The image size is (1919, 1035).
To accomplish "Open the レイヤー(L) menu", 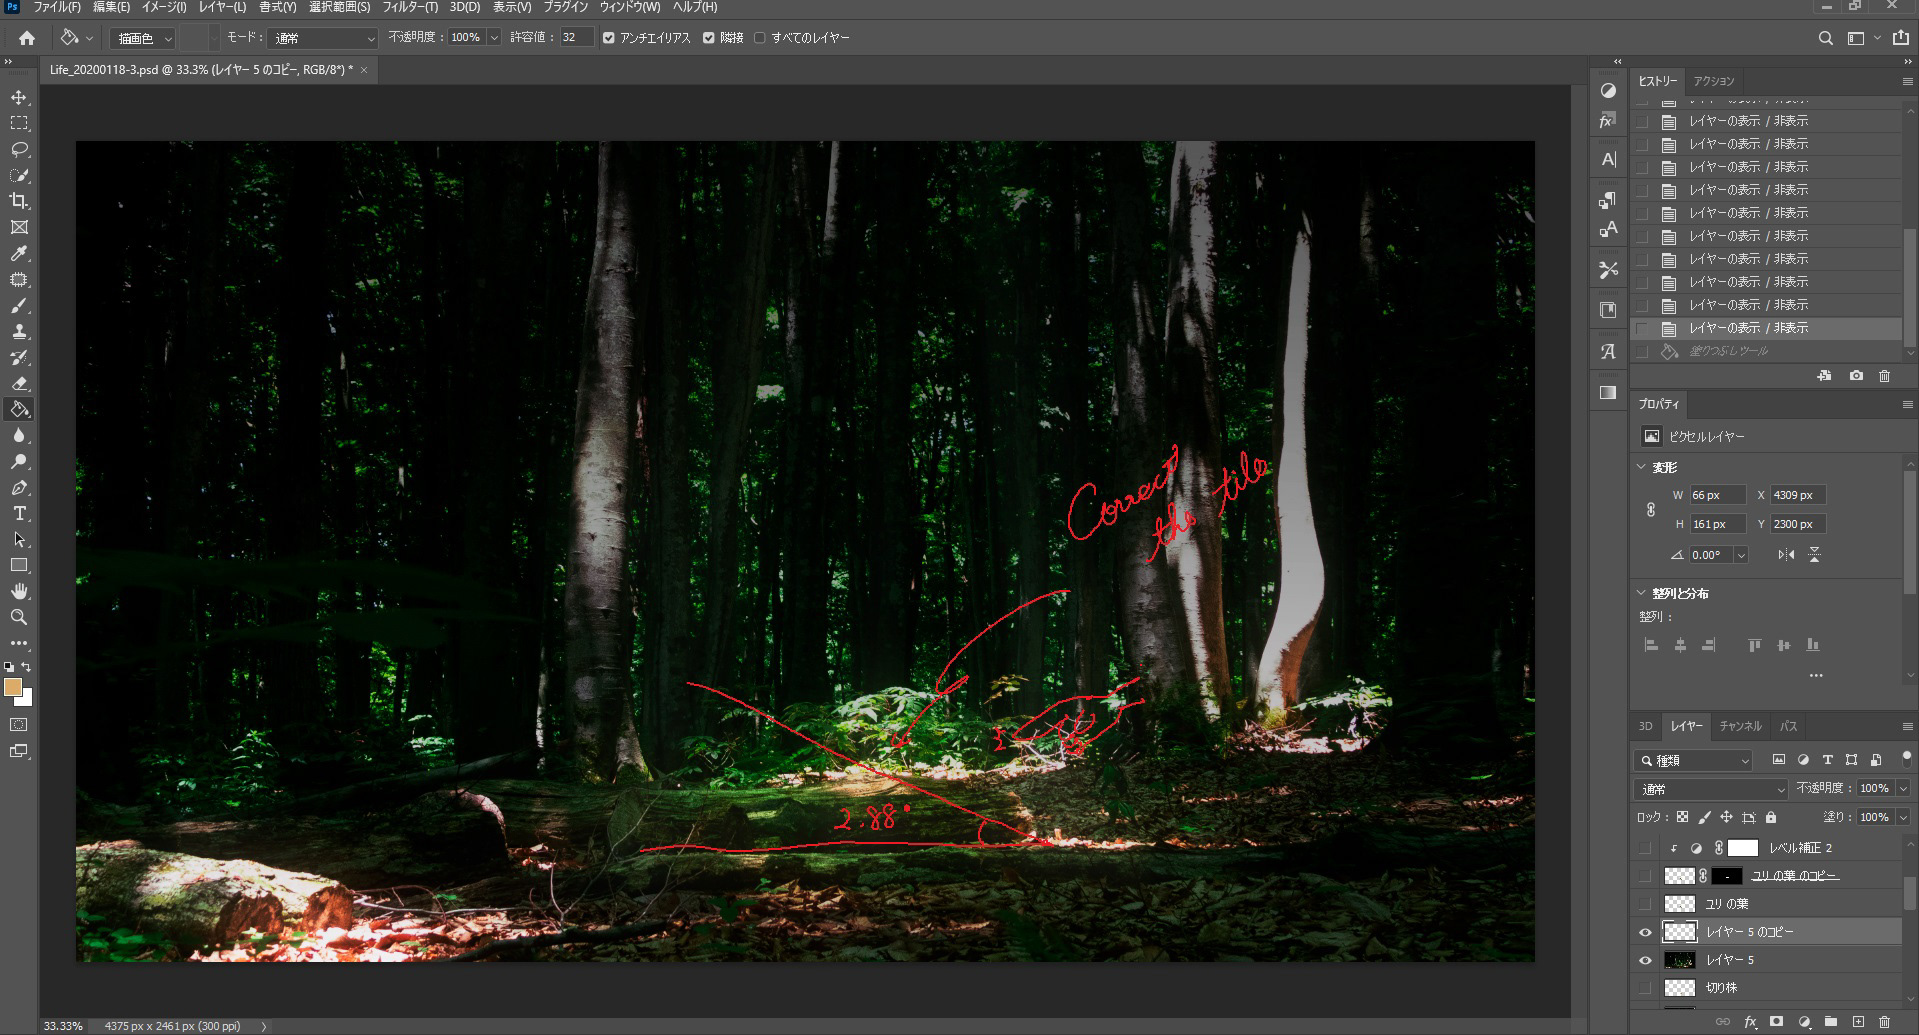I will tap(222, 7).
